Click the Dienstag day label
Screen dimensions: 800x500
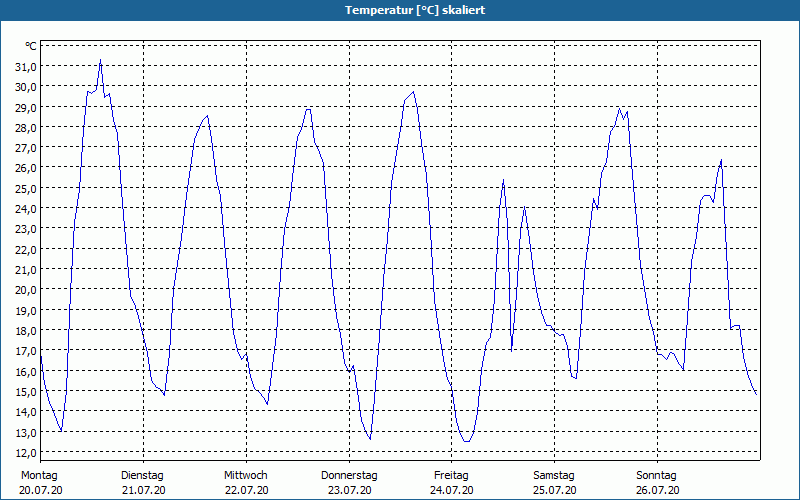142,476
